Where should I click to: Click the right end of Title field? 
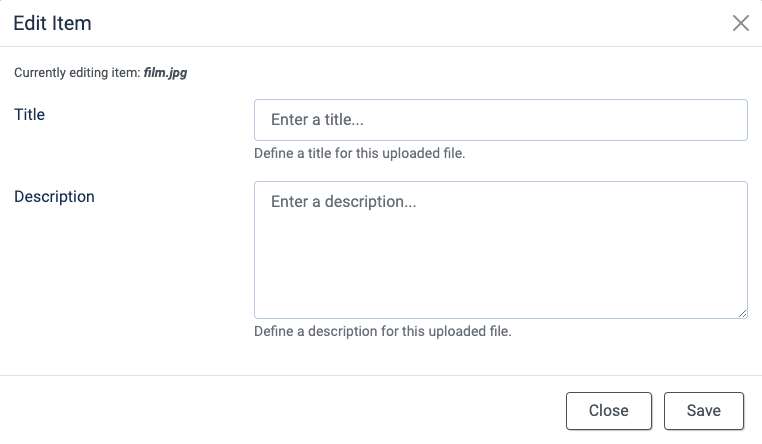click(720, 120)
